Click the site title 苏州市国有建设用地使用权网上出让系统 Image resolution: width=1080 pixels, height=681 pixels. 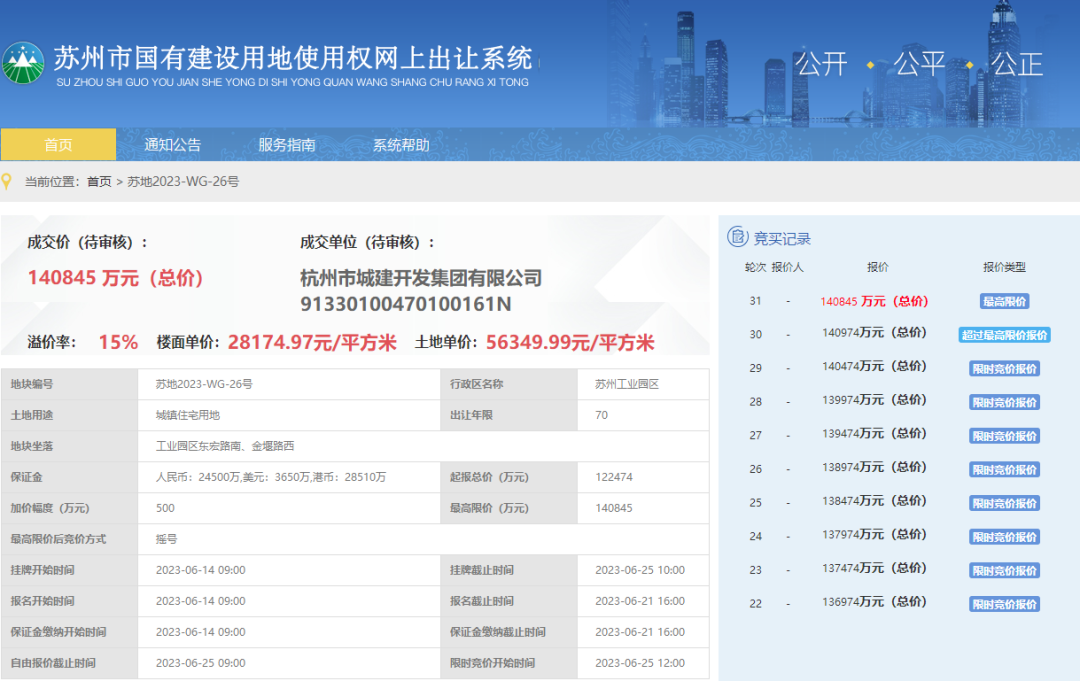pos(293,59)
